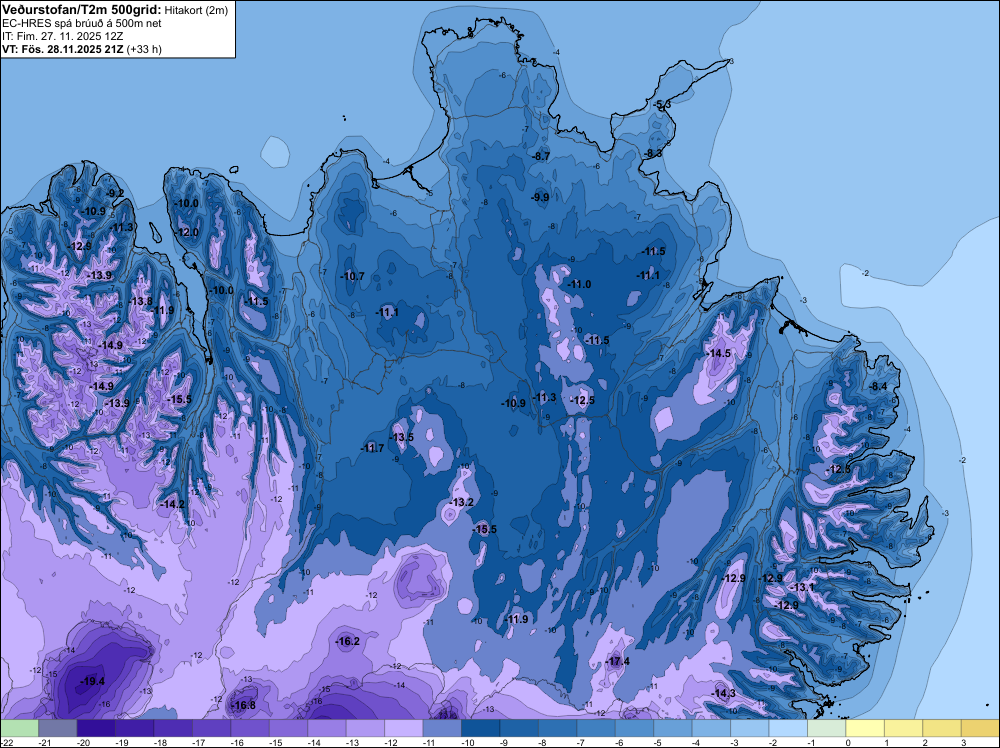Click the -13.2 temperature label
Image resolution: width=1000 pixels, height=748 pixels.
[x=462, y=502]
